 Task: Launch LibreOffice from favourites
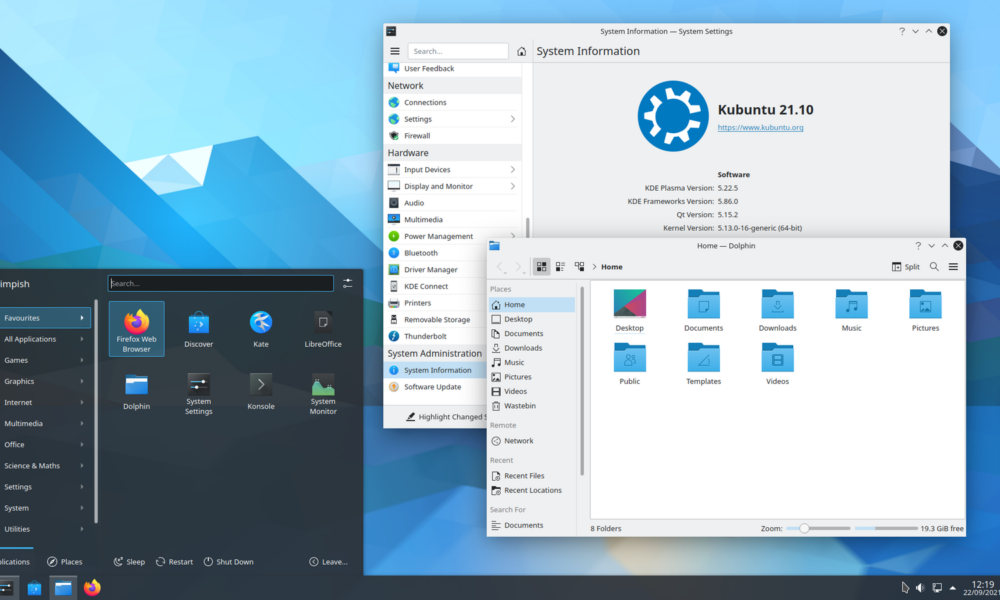click(x=323, y=329)
